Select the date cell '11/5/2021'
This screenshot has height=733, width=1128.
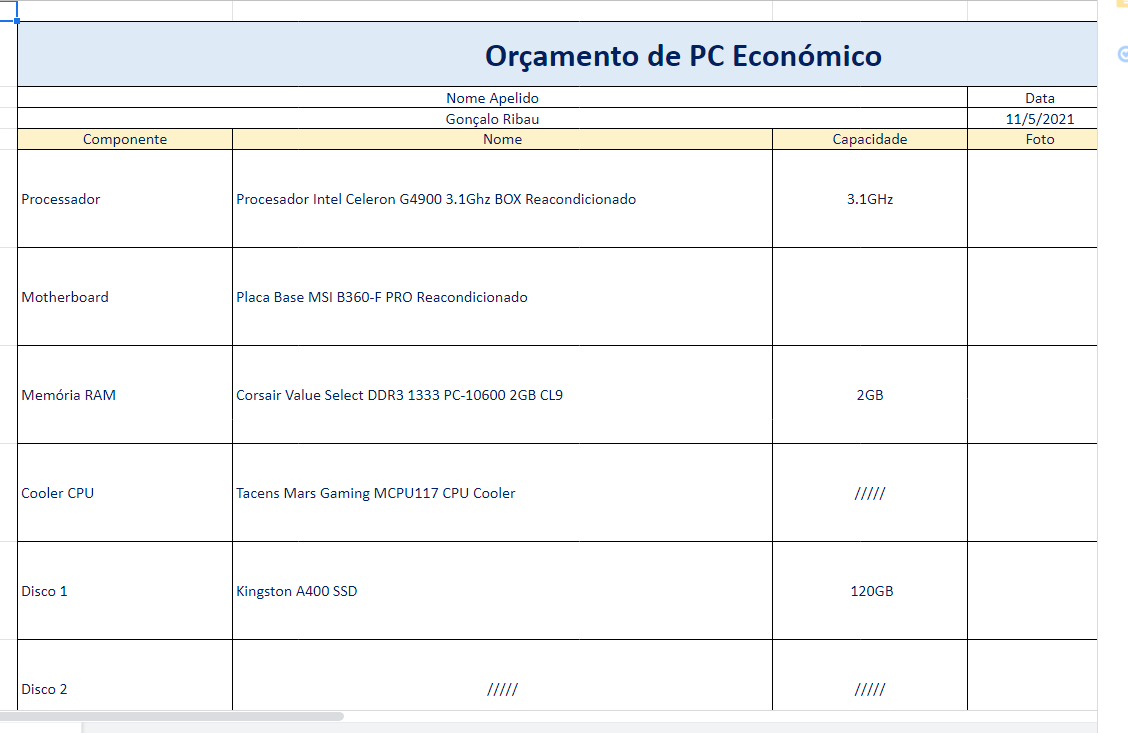pyautogui.click(x=1032, y=119)
